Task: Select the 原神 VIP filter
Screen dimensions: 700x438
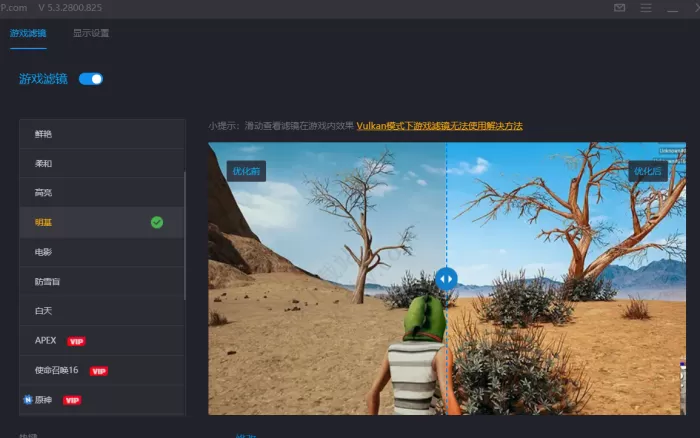Action: [102, 400]
